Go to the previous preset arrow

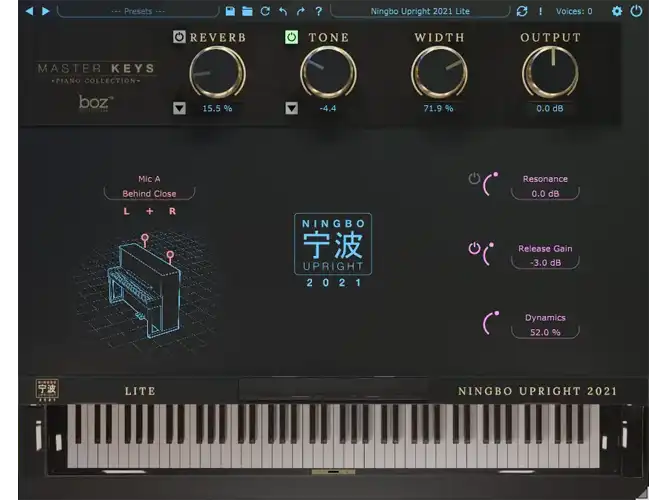(29, 11)
